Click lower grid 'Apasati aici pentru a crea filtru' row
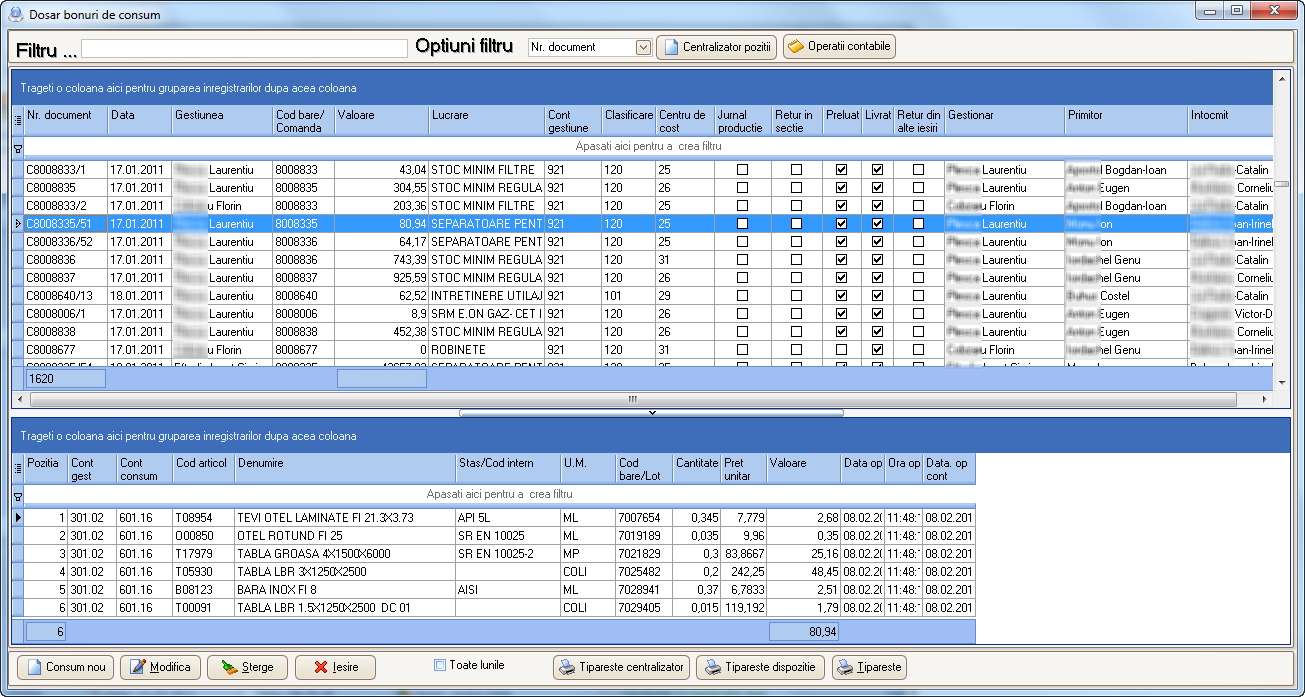Image resolution: width=1305 pixels, height=697 pixels. tap(499, 494)
